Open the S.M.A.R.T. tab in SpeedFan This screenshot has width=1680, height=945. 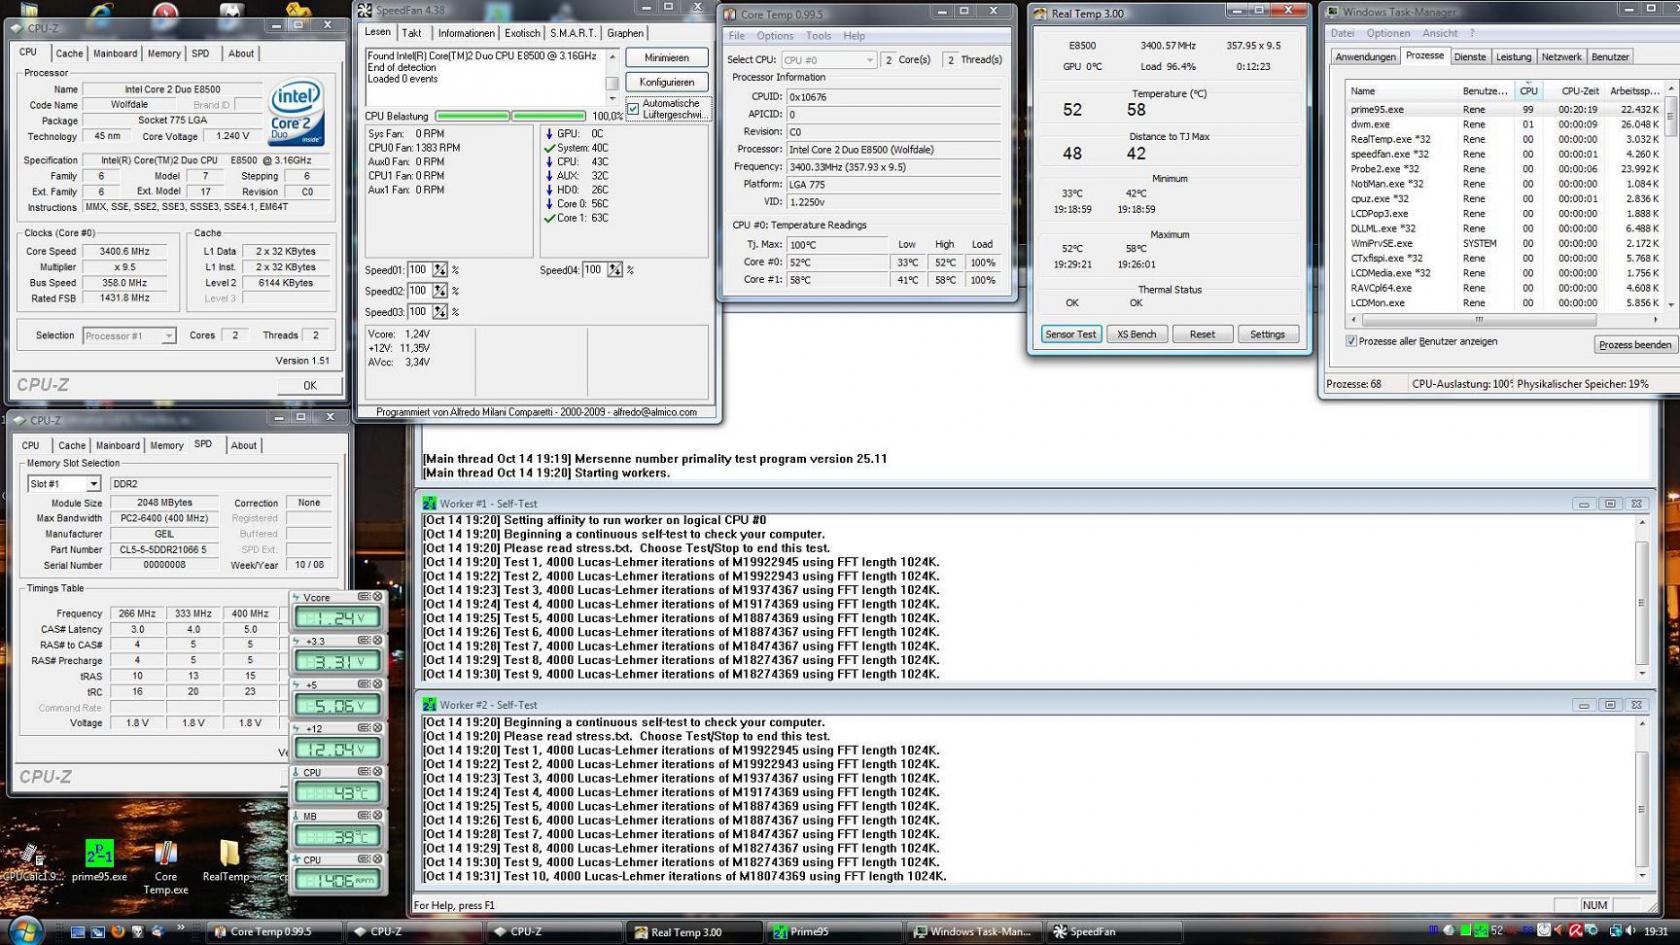point(573,33)
